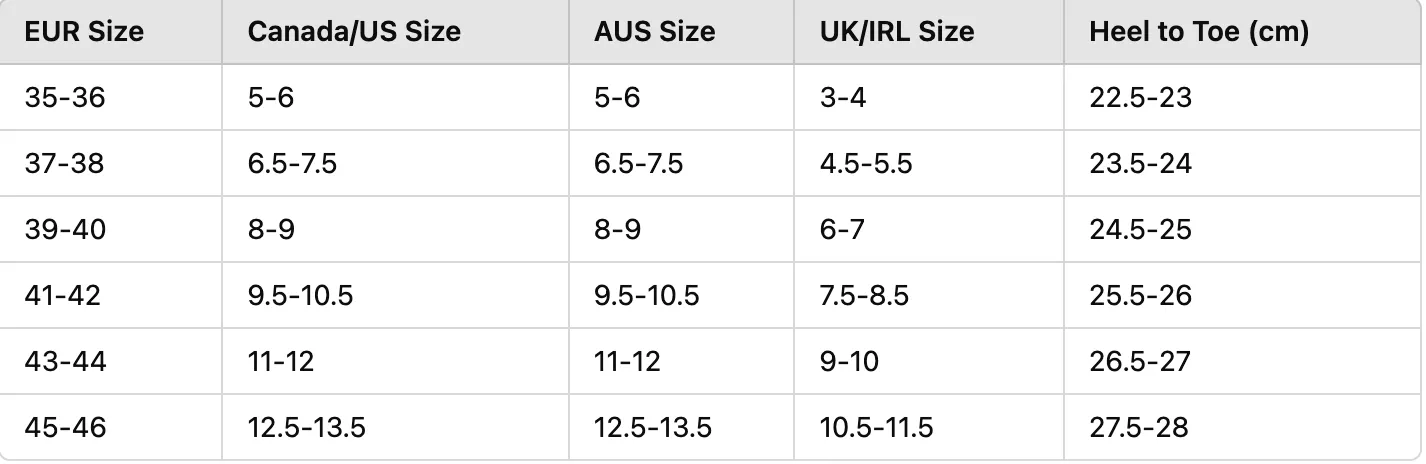The width and height of the screenshot is (1426, 464).
Task: Click the AUS Size column header
Action: click(x=682, y=32)
